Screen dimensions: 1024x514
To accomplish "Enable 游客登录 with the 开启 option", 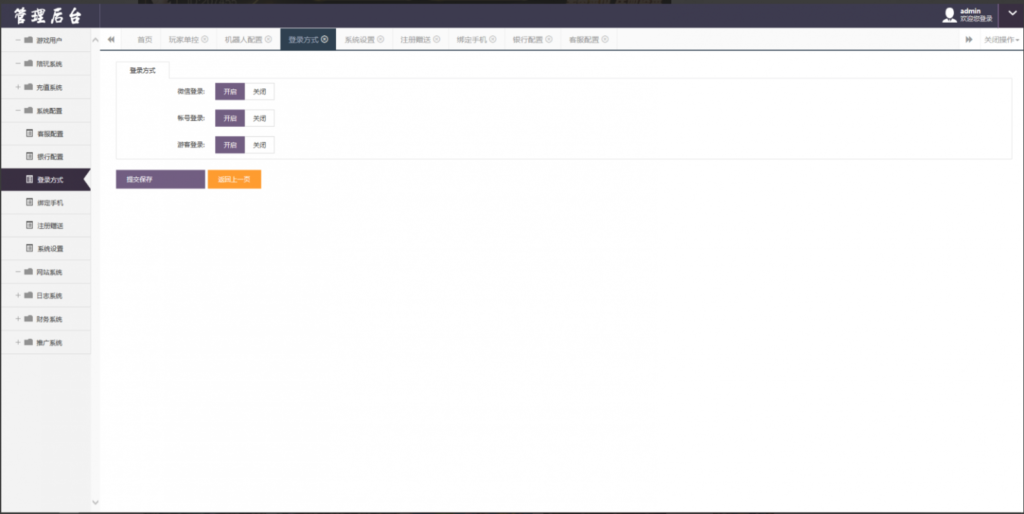I will pyautogui.click(x=230, y=145).
